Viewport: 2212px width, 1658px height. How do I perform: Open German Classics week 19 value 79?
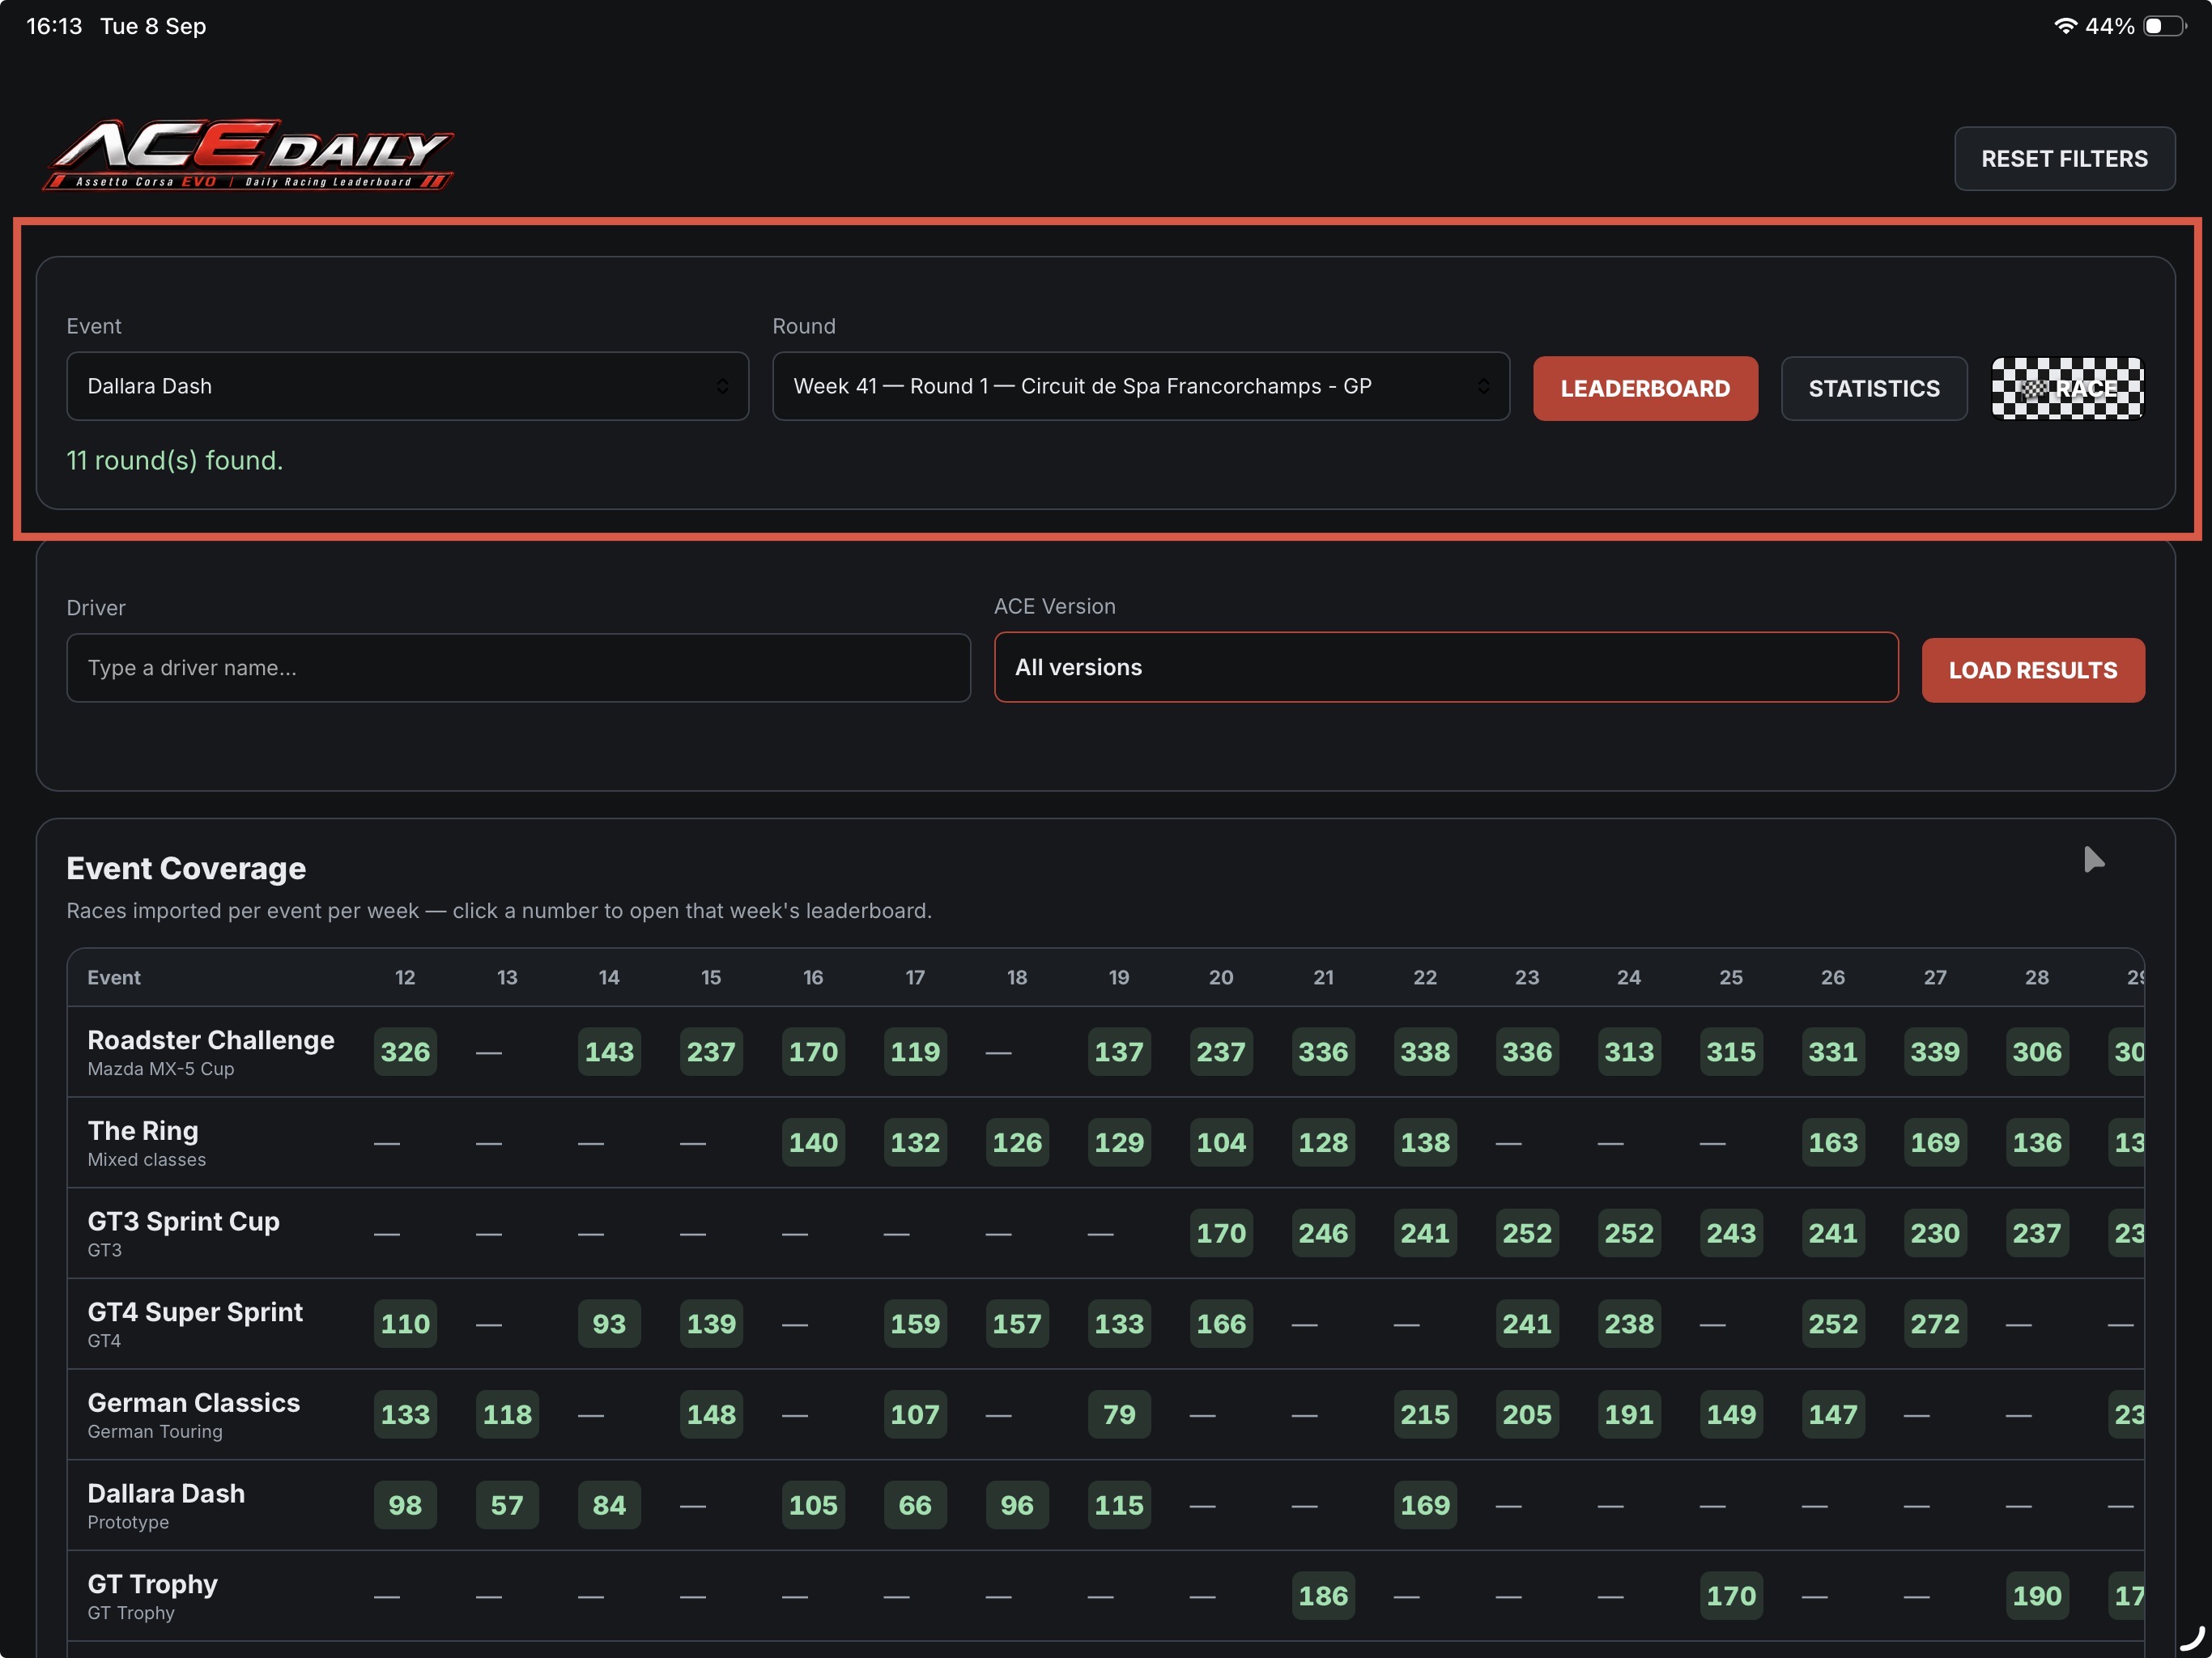pos(1119,1414)
